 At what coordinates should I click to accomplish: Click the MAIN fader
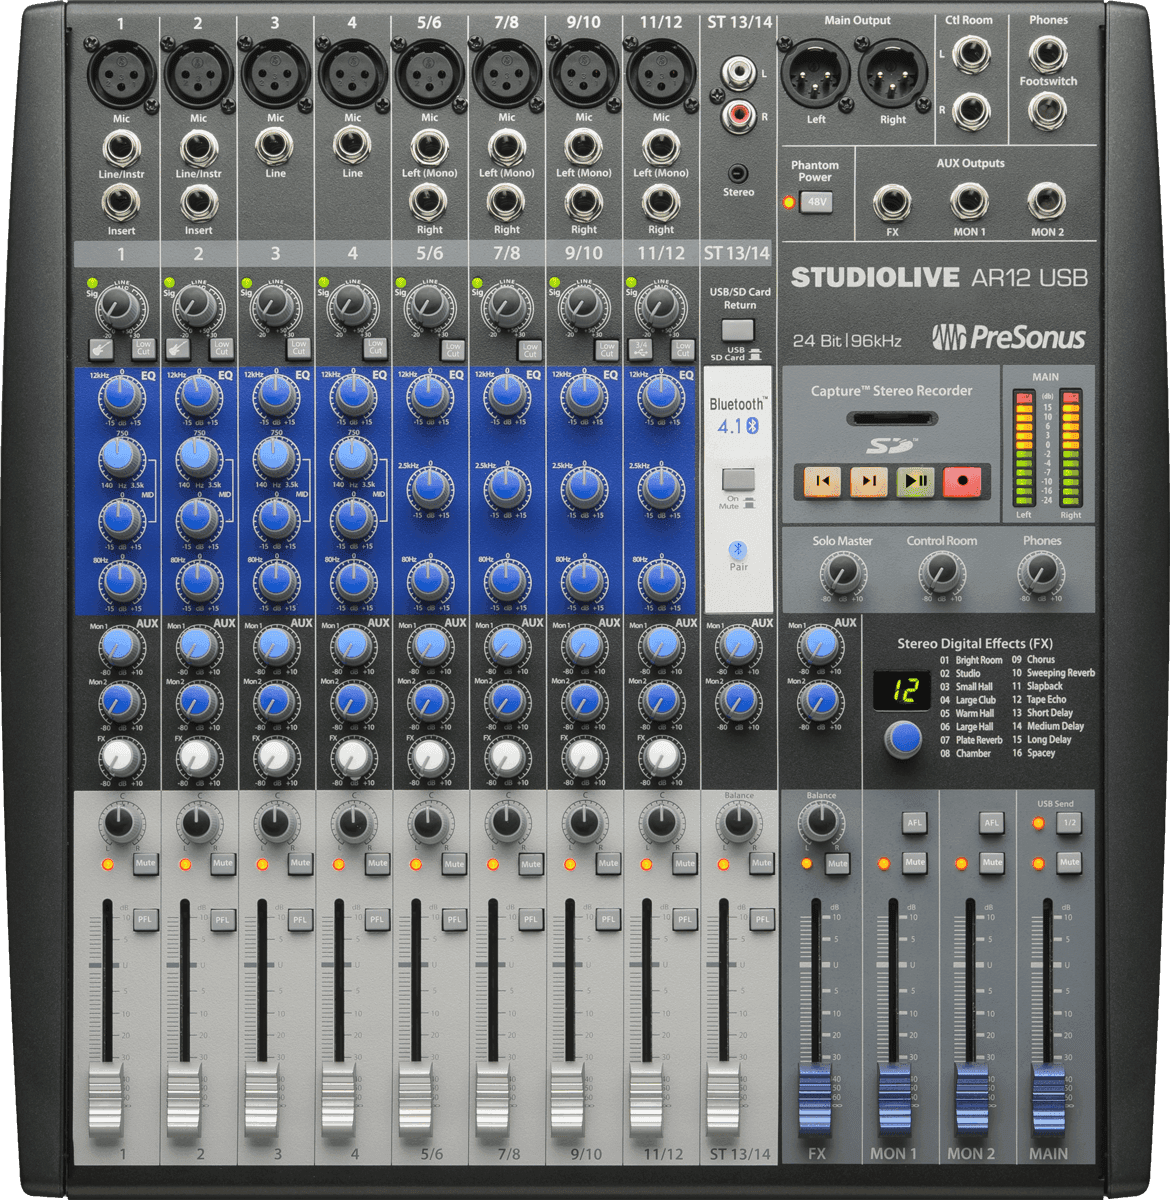coord(1049,1102)
